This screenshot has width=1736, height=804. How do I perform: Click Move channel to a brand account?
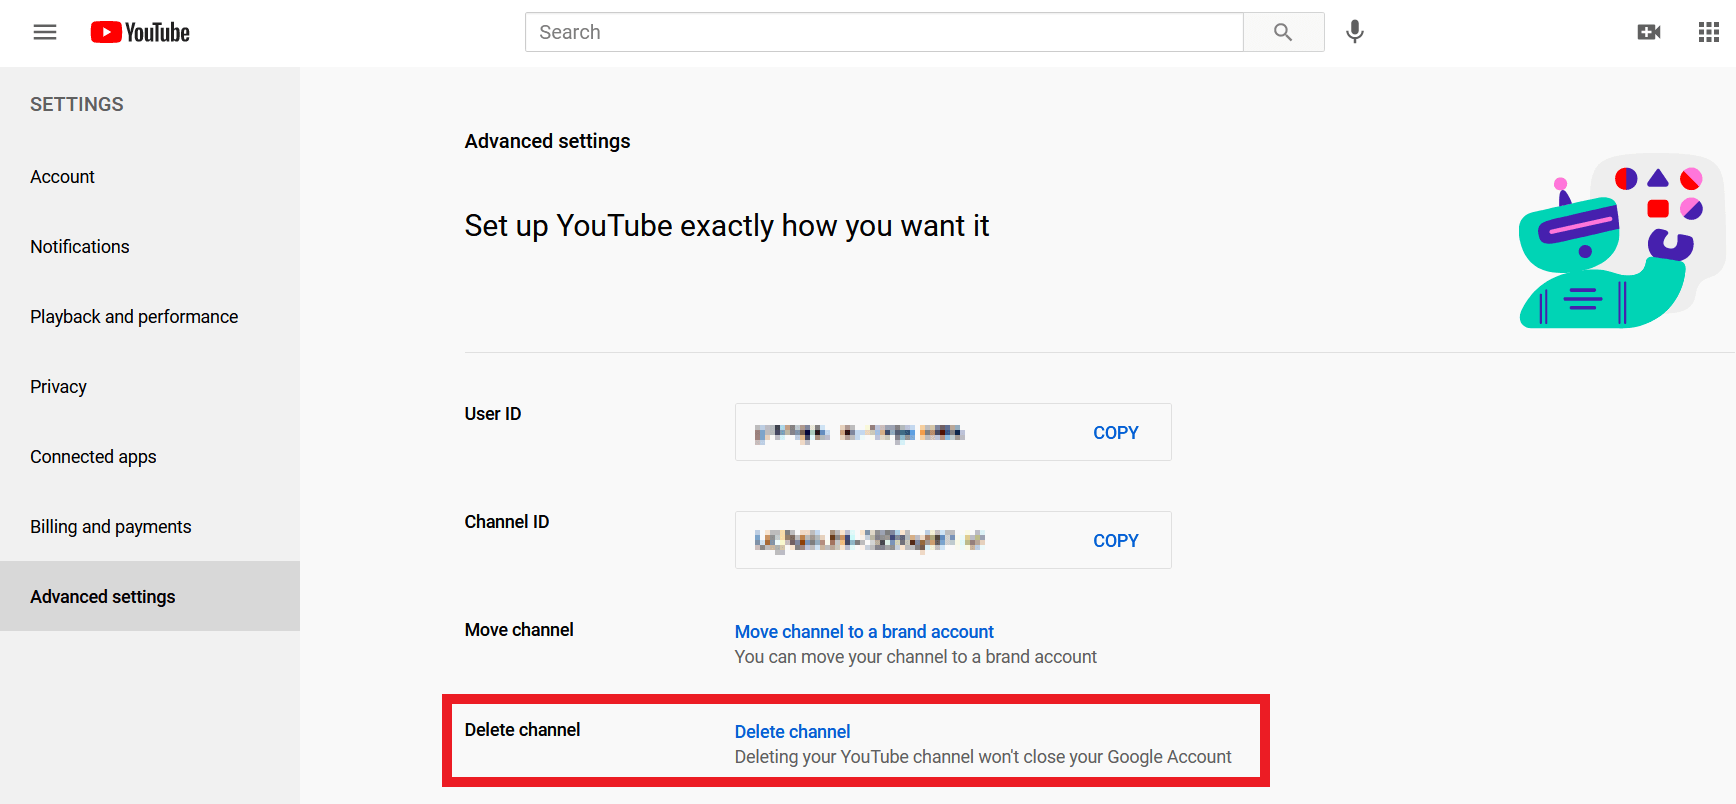pyautogui.click(x=864, y=631)
